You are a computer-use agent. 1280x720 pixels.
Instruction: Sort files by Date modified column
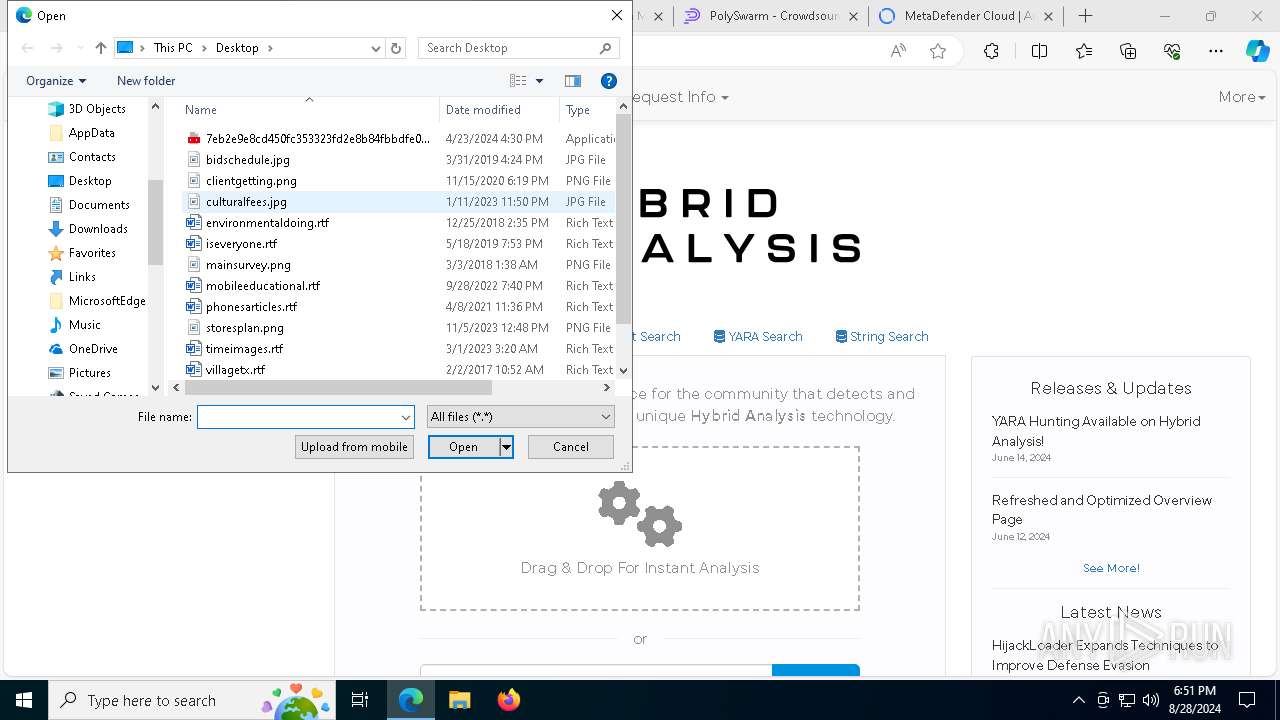point(500,110)
